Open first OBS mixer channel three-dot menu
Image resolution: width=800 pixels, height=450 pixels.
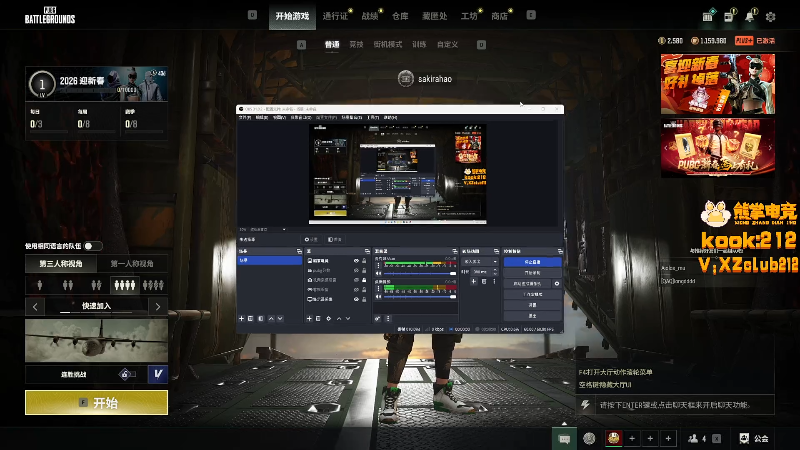[378, 265]
